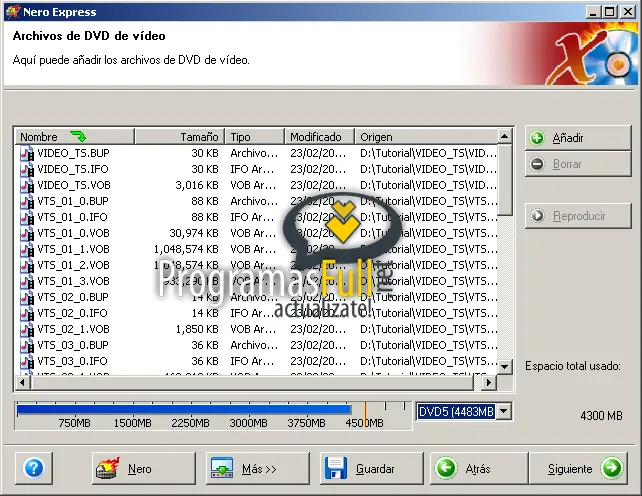Select the VTS_02_1.VOB file name
This screenshot has height=496, width=642.
(x=73, y=329)
